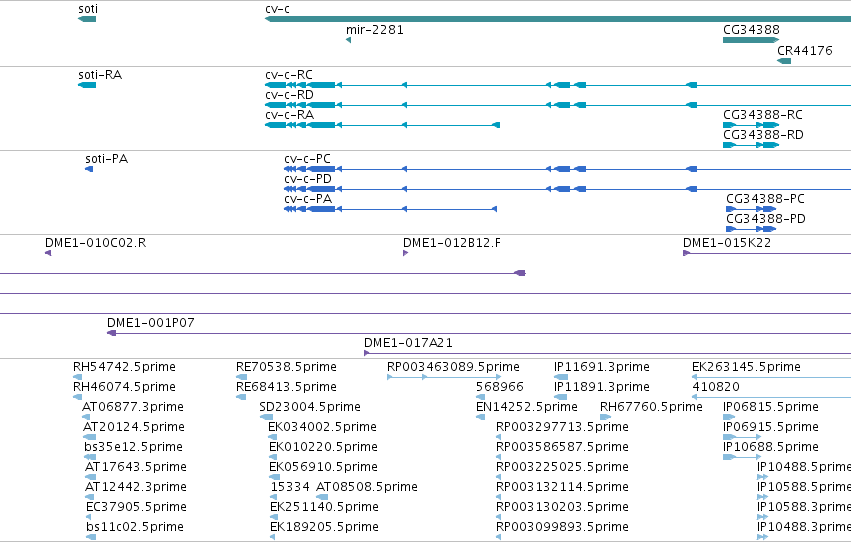
Task: Select the DME1-015K22 clone
Action: coord(767,253)
